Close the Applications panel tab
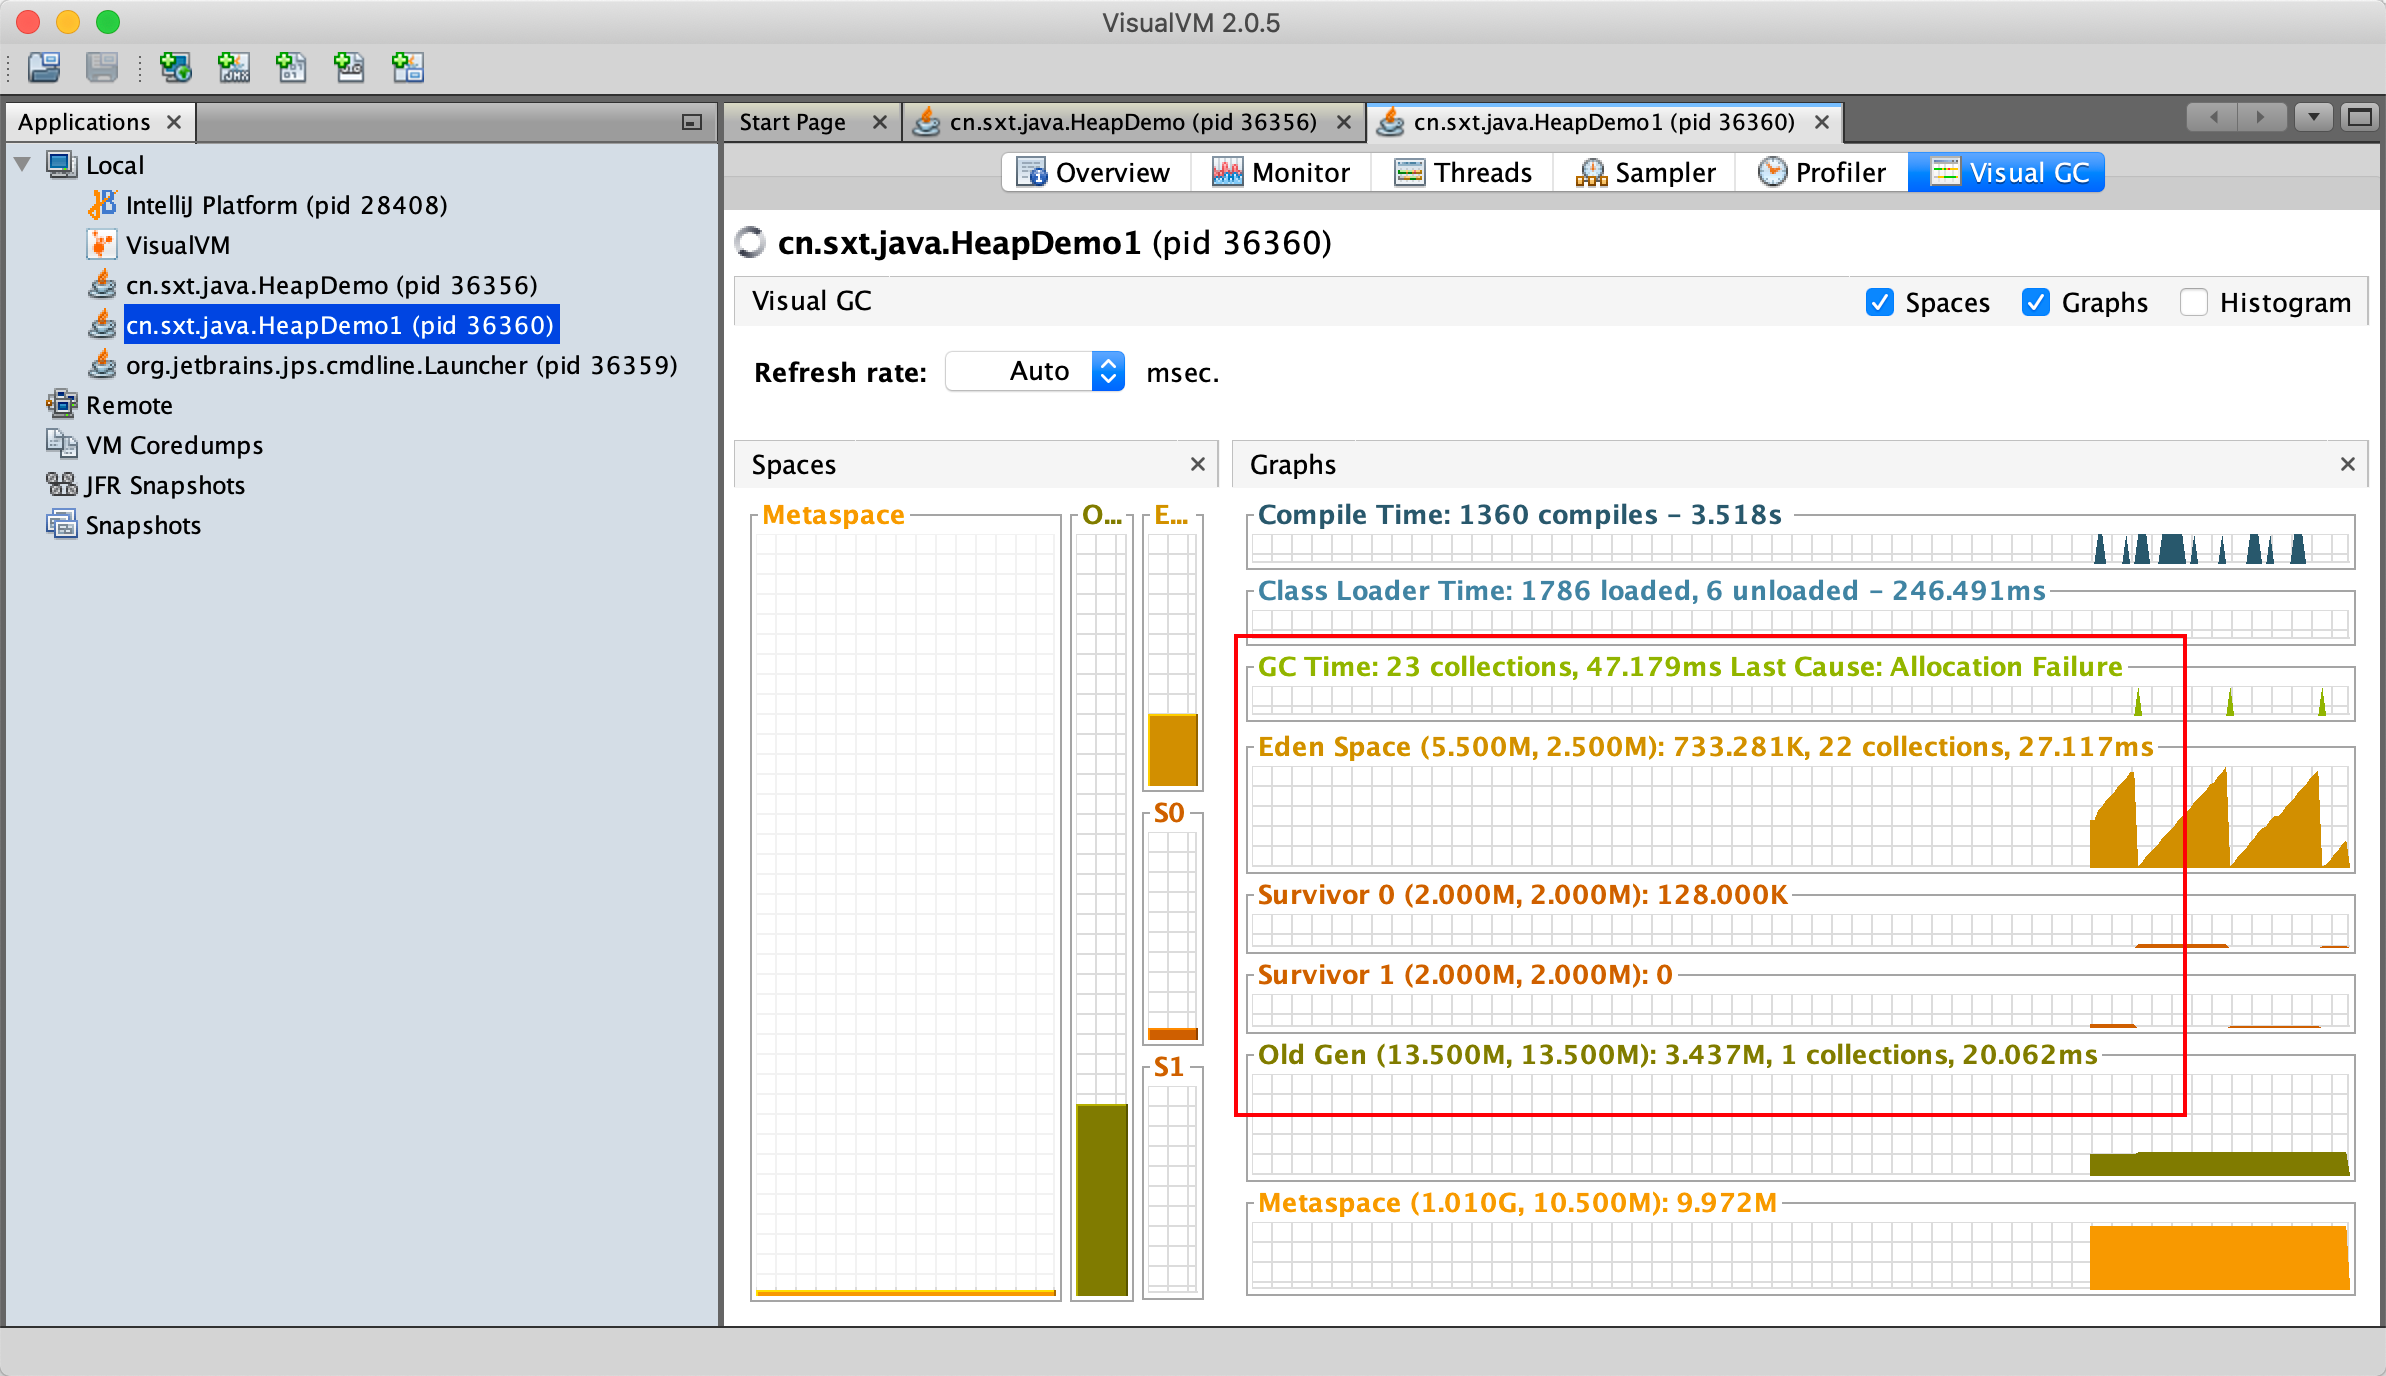Viewport: 2386px width, 1376px height. (x=174, y=122)
